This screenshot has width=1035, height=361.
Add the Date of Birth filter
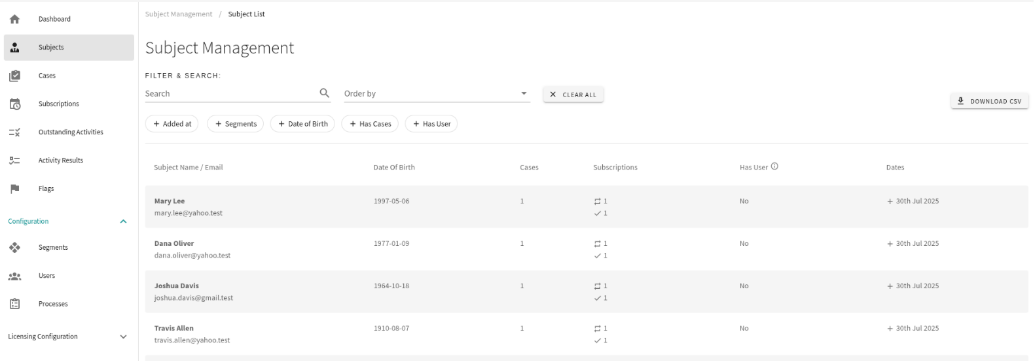tap(302, 123)
